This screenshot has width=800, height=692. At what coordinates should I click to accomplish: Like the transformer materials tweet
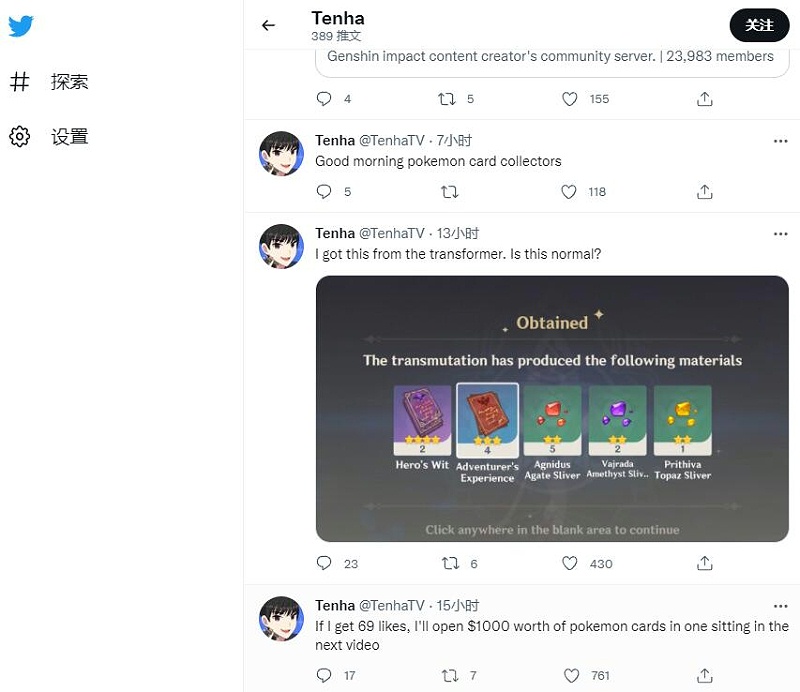point(569,563)
